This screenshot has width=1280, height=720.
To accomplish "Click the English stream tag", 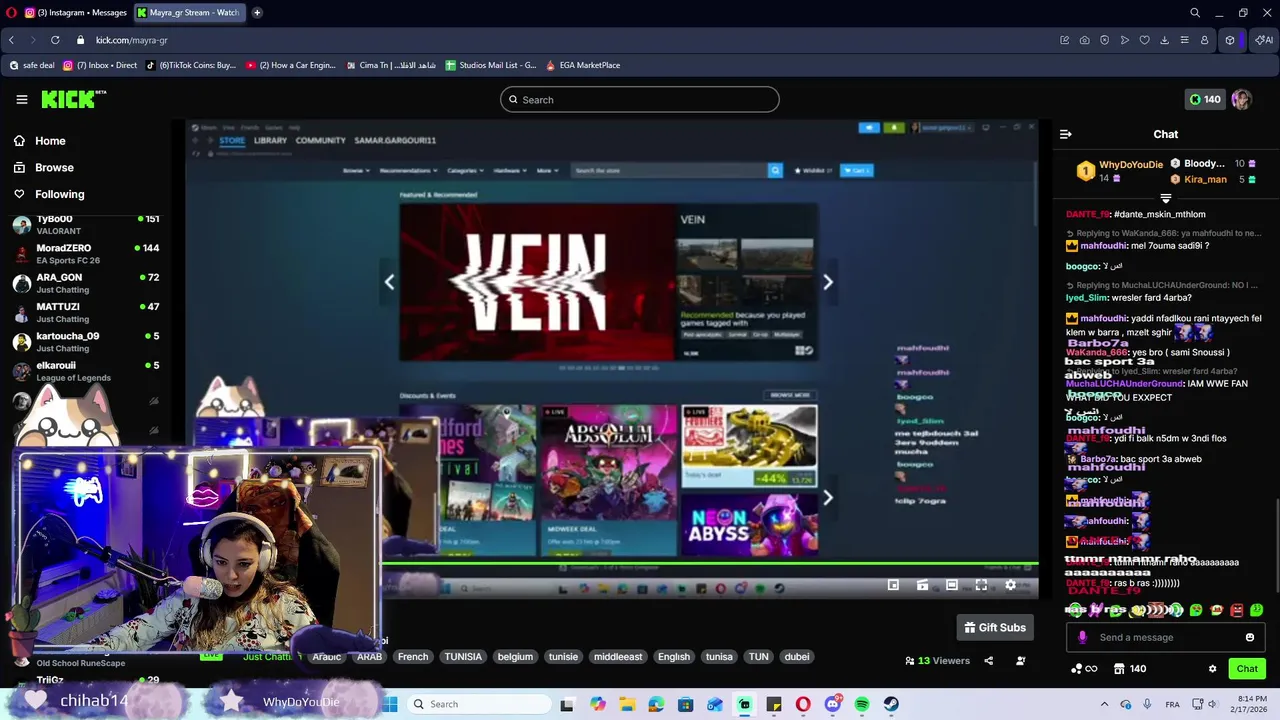I will [x=674, y=657].
